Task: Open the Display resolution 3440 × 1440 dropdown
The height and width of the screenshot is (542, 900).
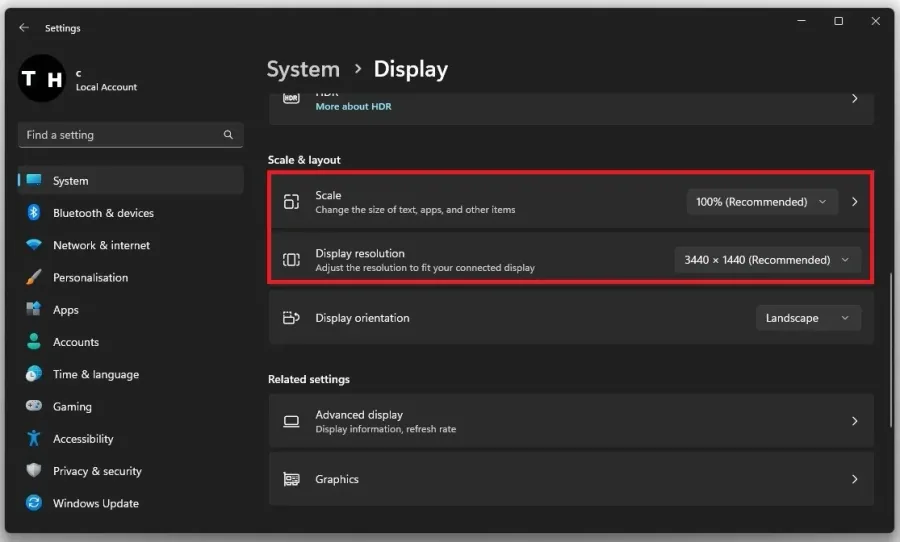Action: pos(767,260)
